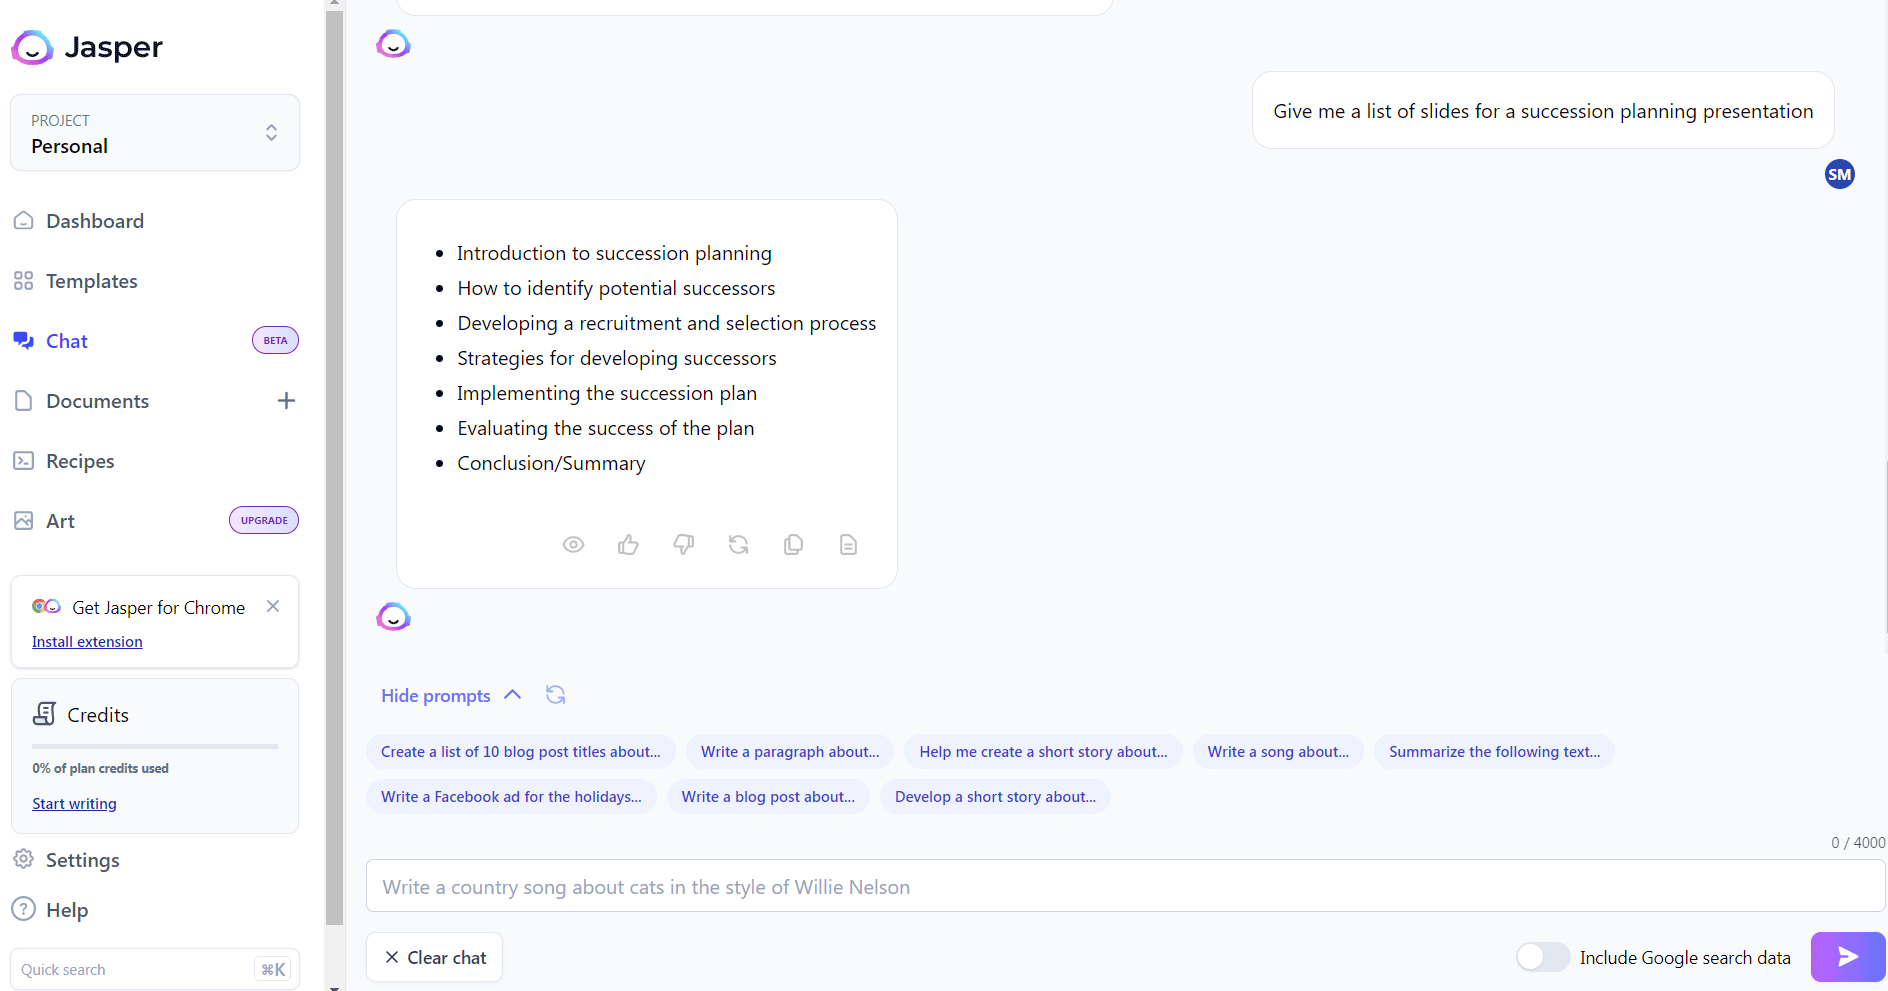Send the chat message
This screenshot has height=991, width=1888.
click(1848, 957)
